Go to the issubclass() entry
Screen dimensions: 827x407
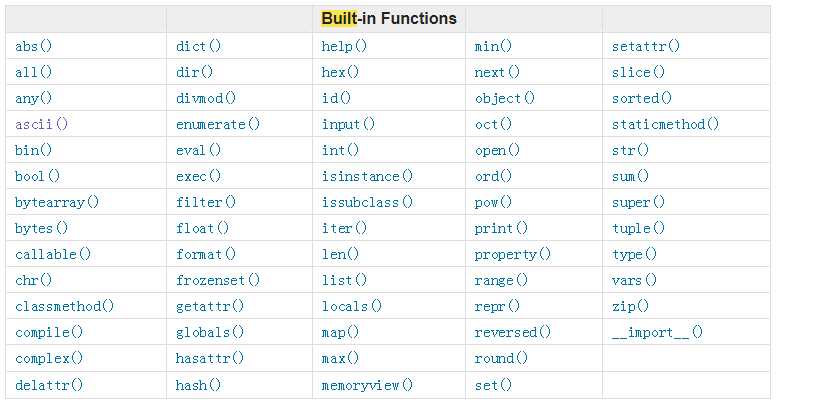pyautogui.click(x=368, y=202)
